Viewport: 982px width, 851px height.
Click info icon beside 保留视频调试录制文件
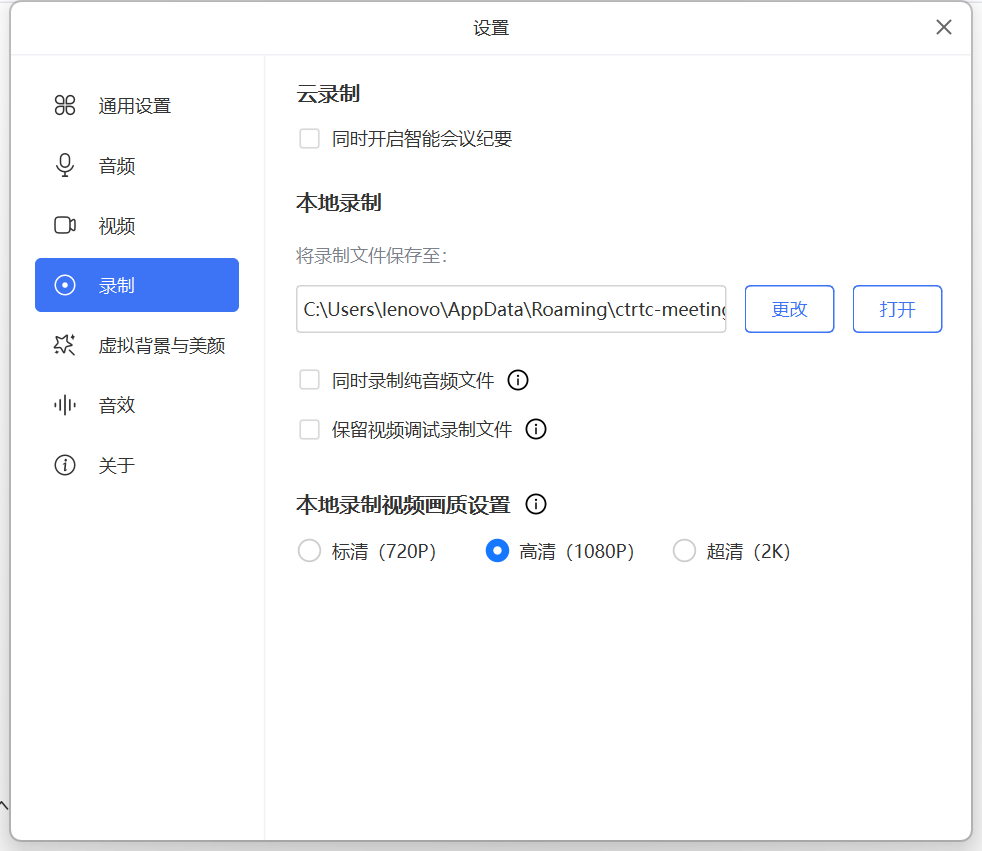tap(536, 430)
